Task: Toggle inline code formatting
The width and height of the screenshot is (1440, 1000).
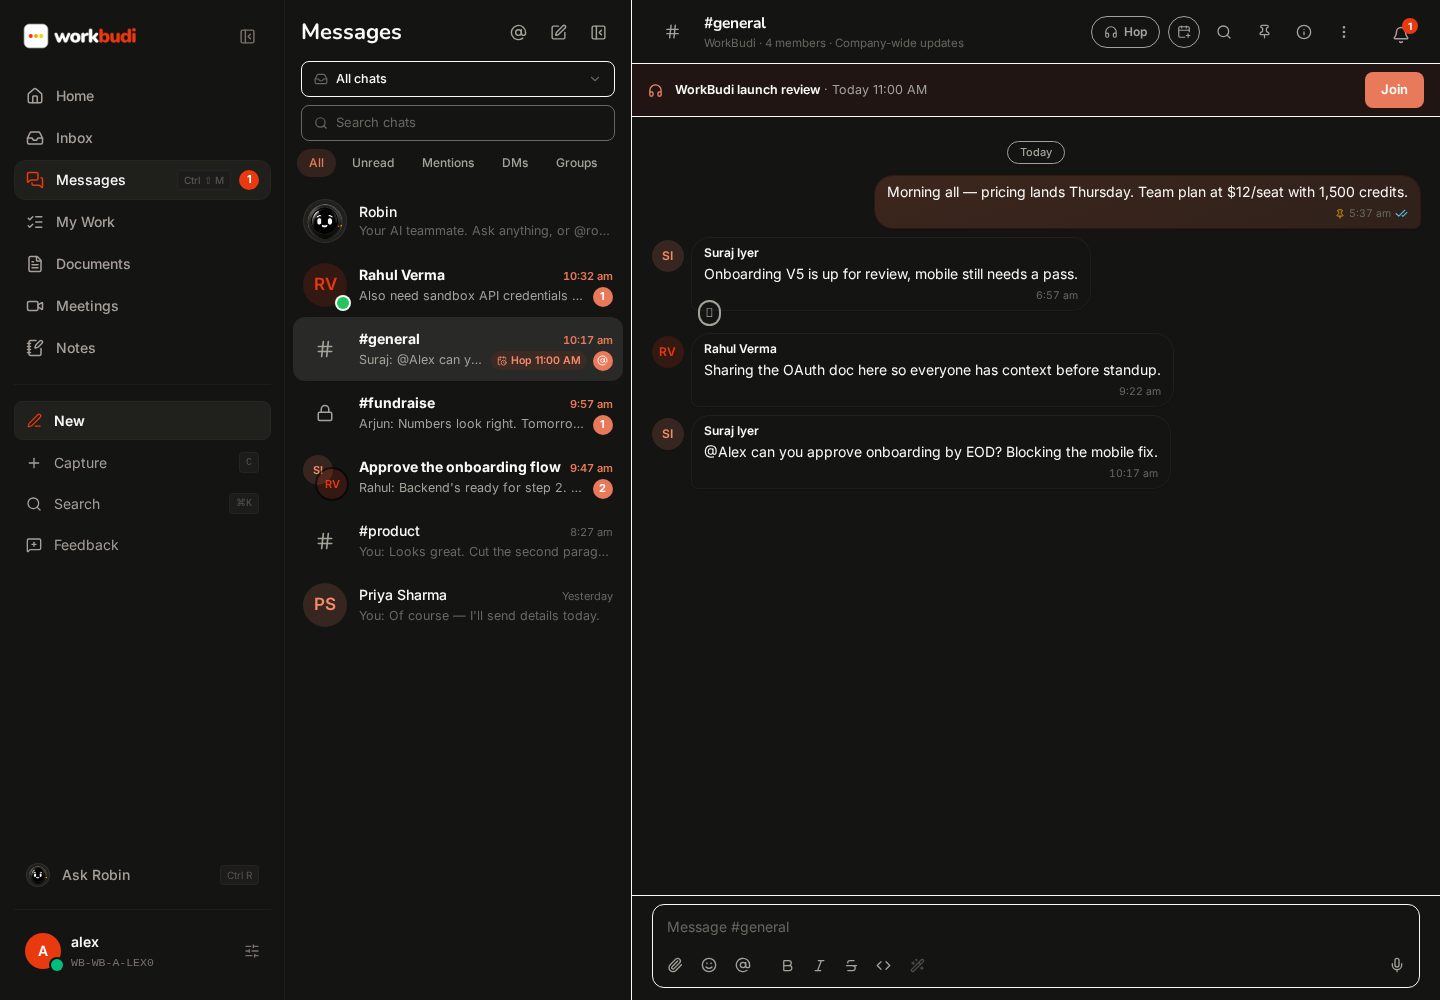Action: point(883,966)
